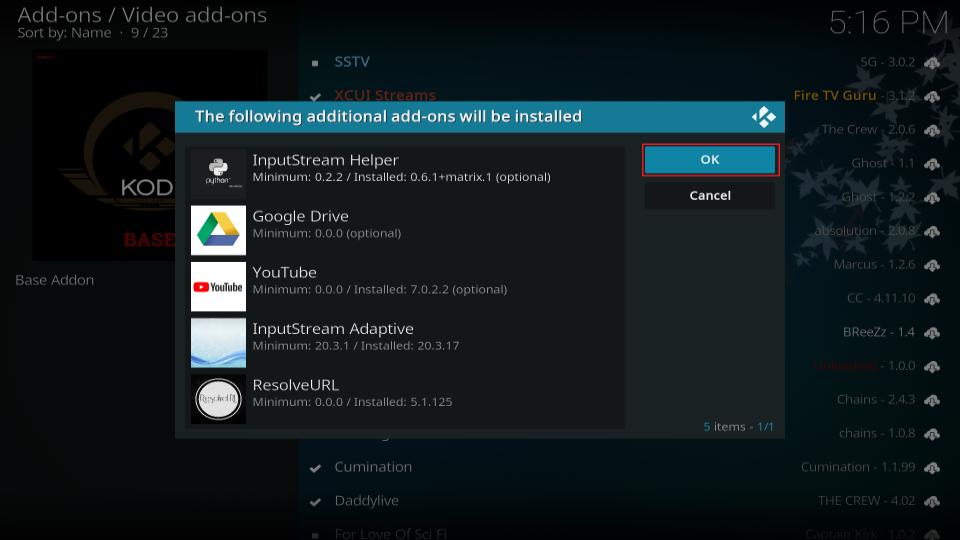
Task: Click cloud icon beside absolution - 2.0.8
Action: point(932,231)
